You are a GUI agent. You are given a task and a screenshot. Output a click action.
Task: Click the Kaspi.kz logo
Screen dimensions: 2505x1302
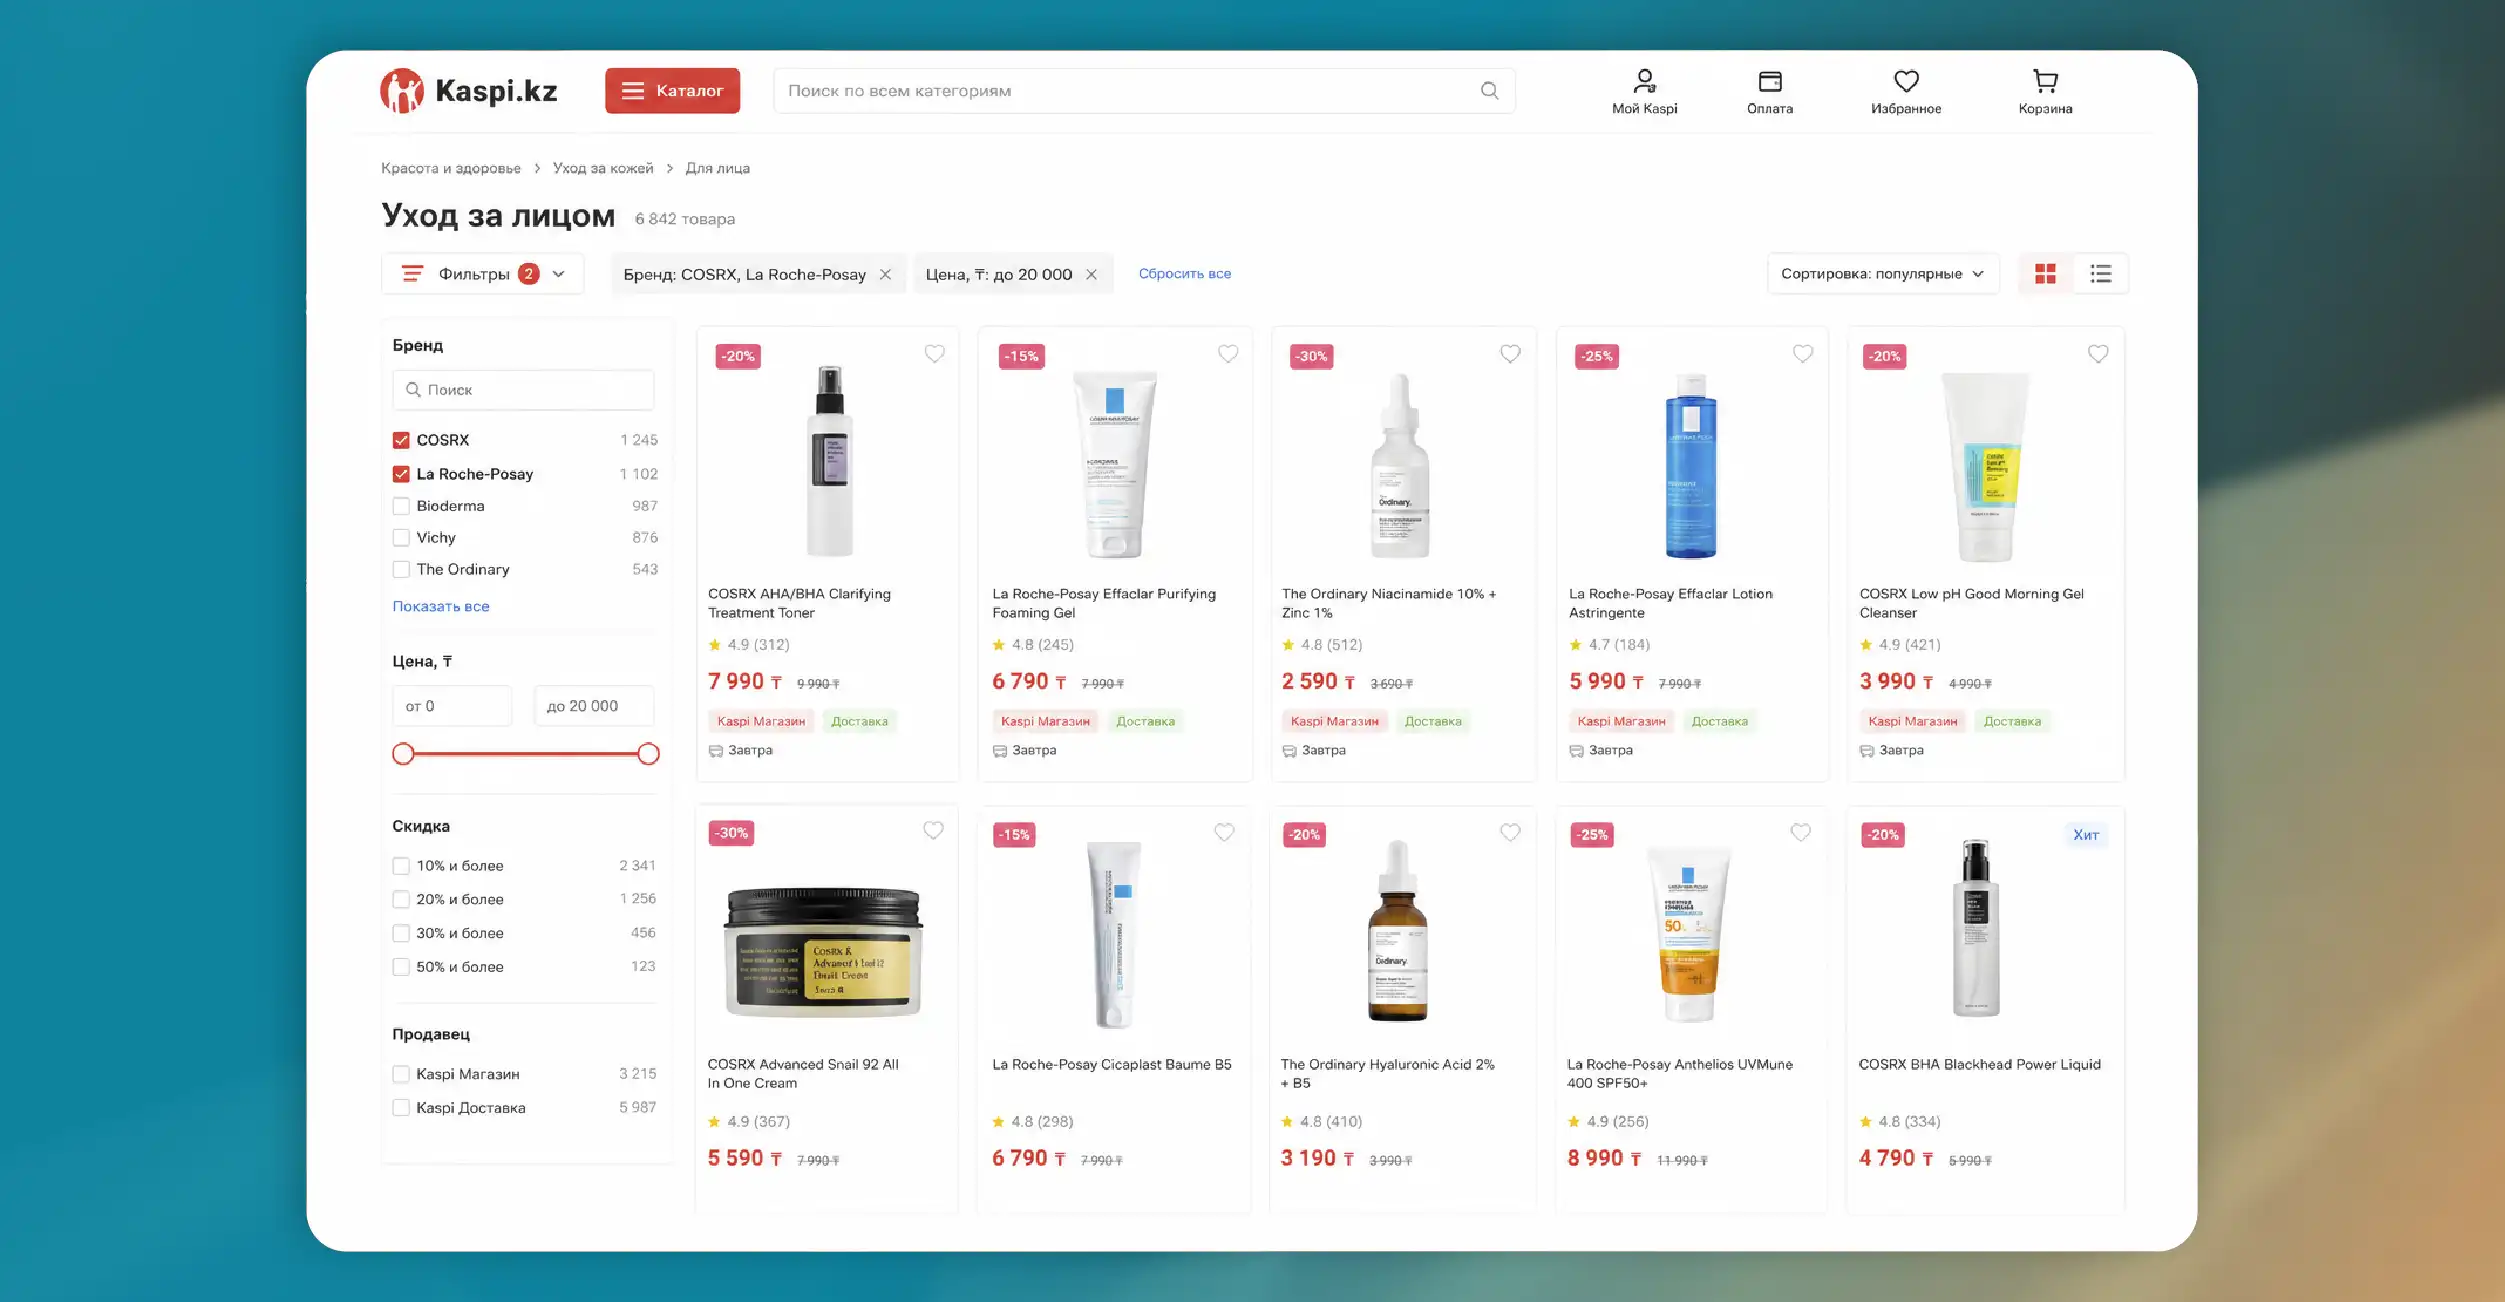tap(468, 91)
